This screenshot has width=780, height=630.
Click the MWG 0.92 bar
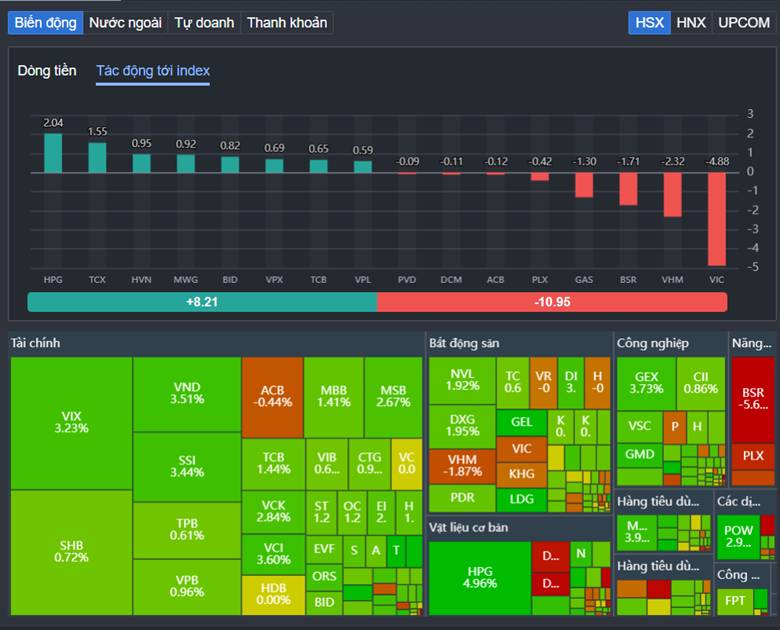coord(186,164)
